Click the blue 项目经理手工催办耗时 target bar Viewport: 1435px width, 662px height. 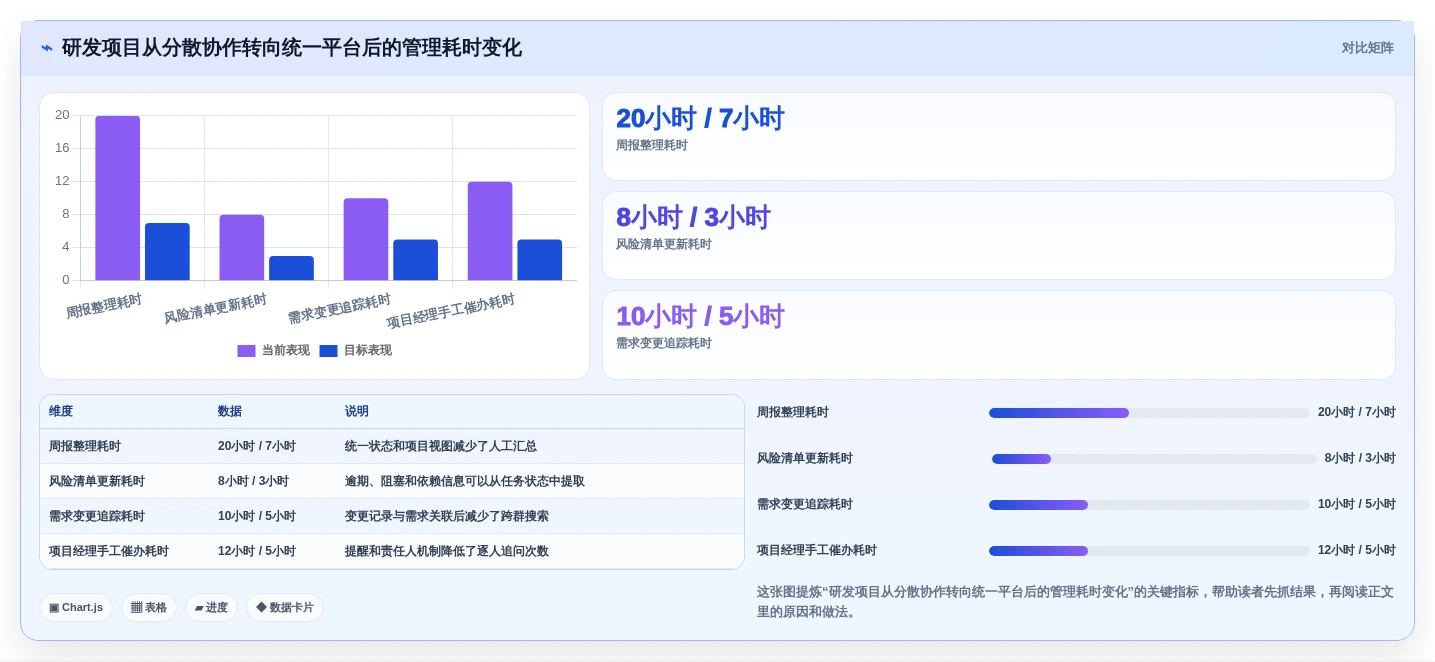(x=539, y=260)
